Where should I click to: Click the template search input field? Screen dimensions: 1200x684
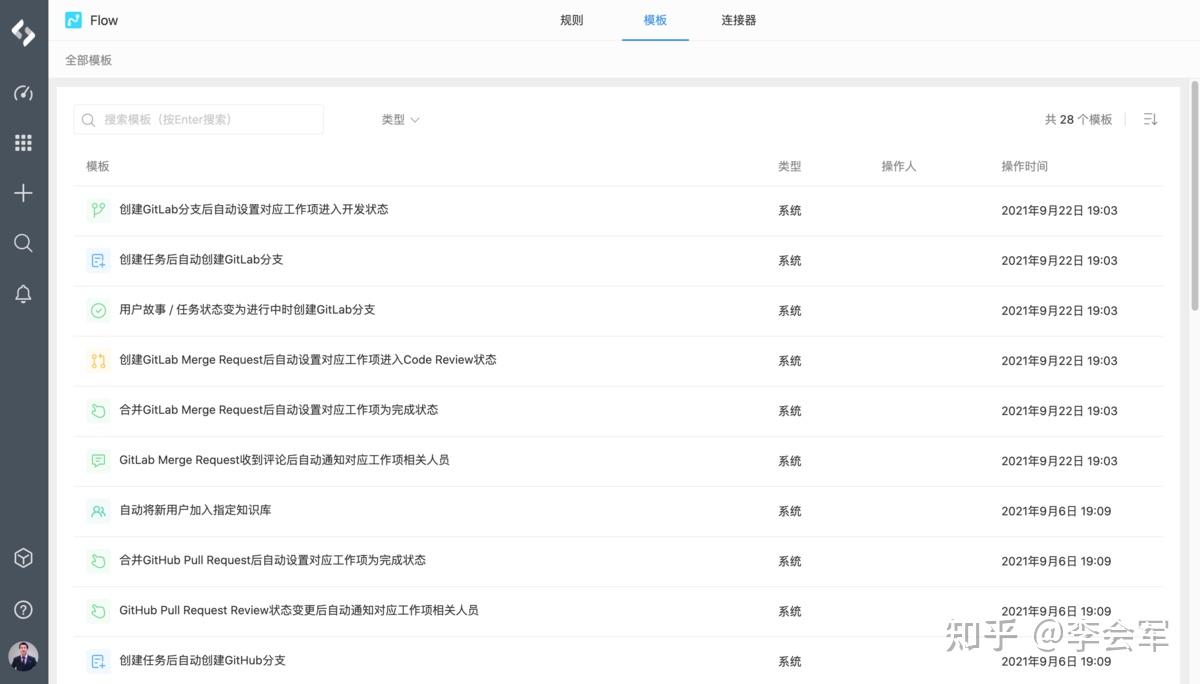click(x=198, y=118)
